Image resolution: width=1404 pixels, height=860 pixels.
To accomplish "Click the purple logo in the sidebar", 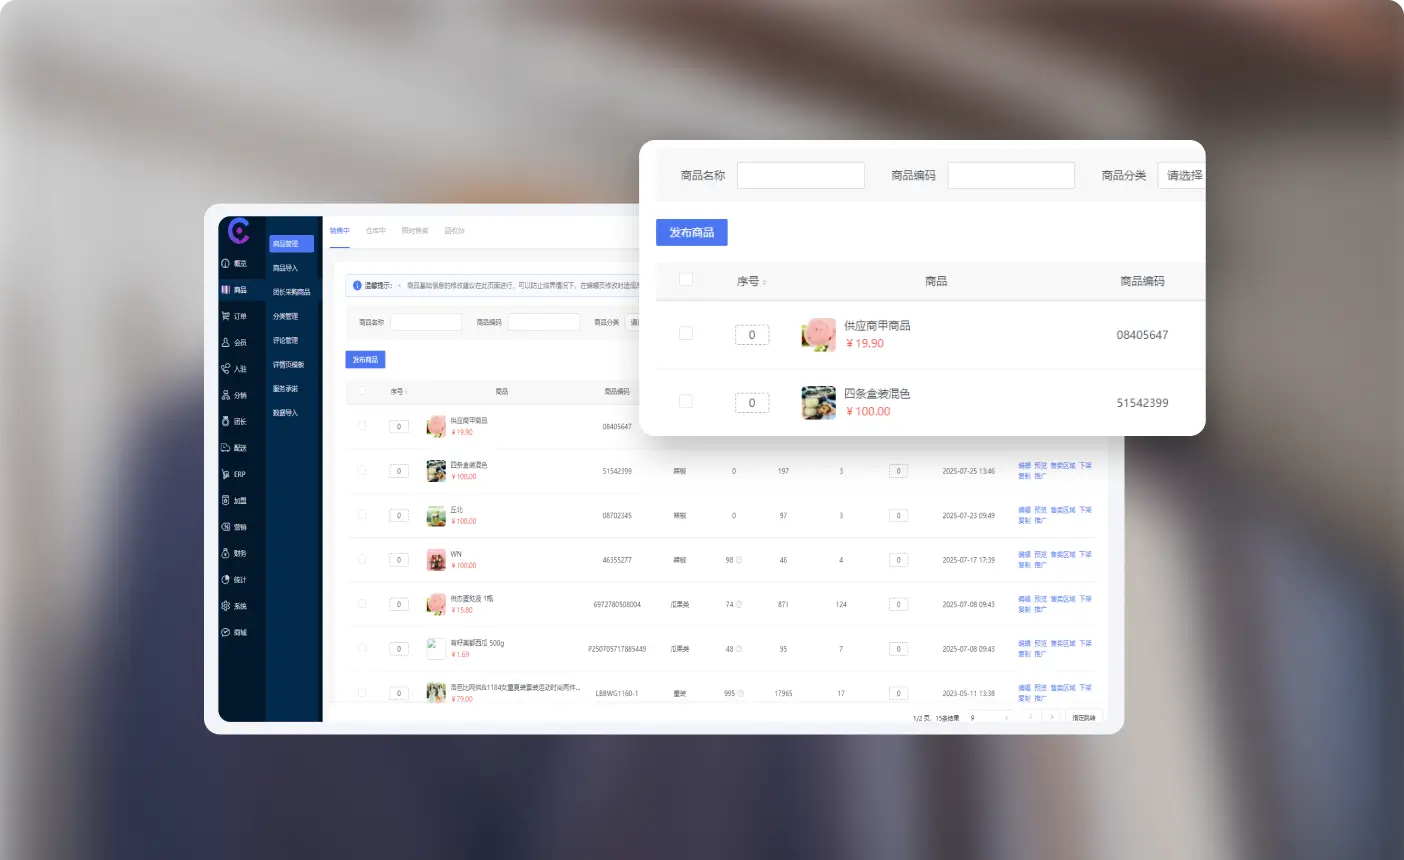I will pos(239,231).
